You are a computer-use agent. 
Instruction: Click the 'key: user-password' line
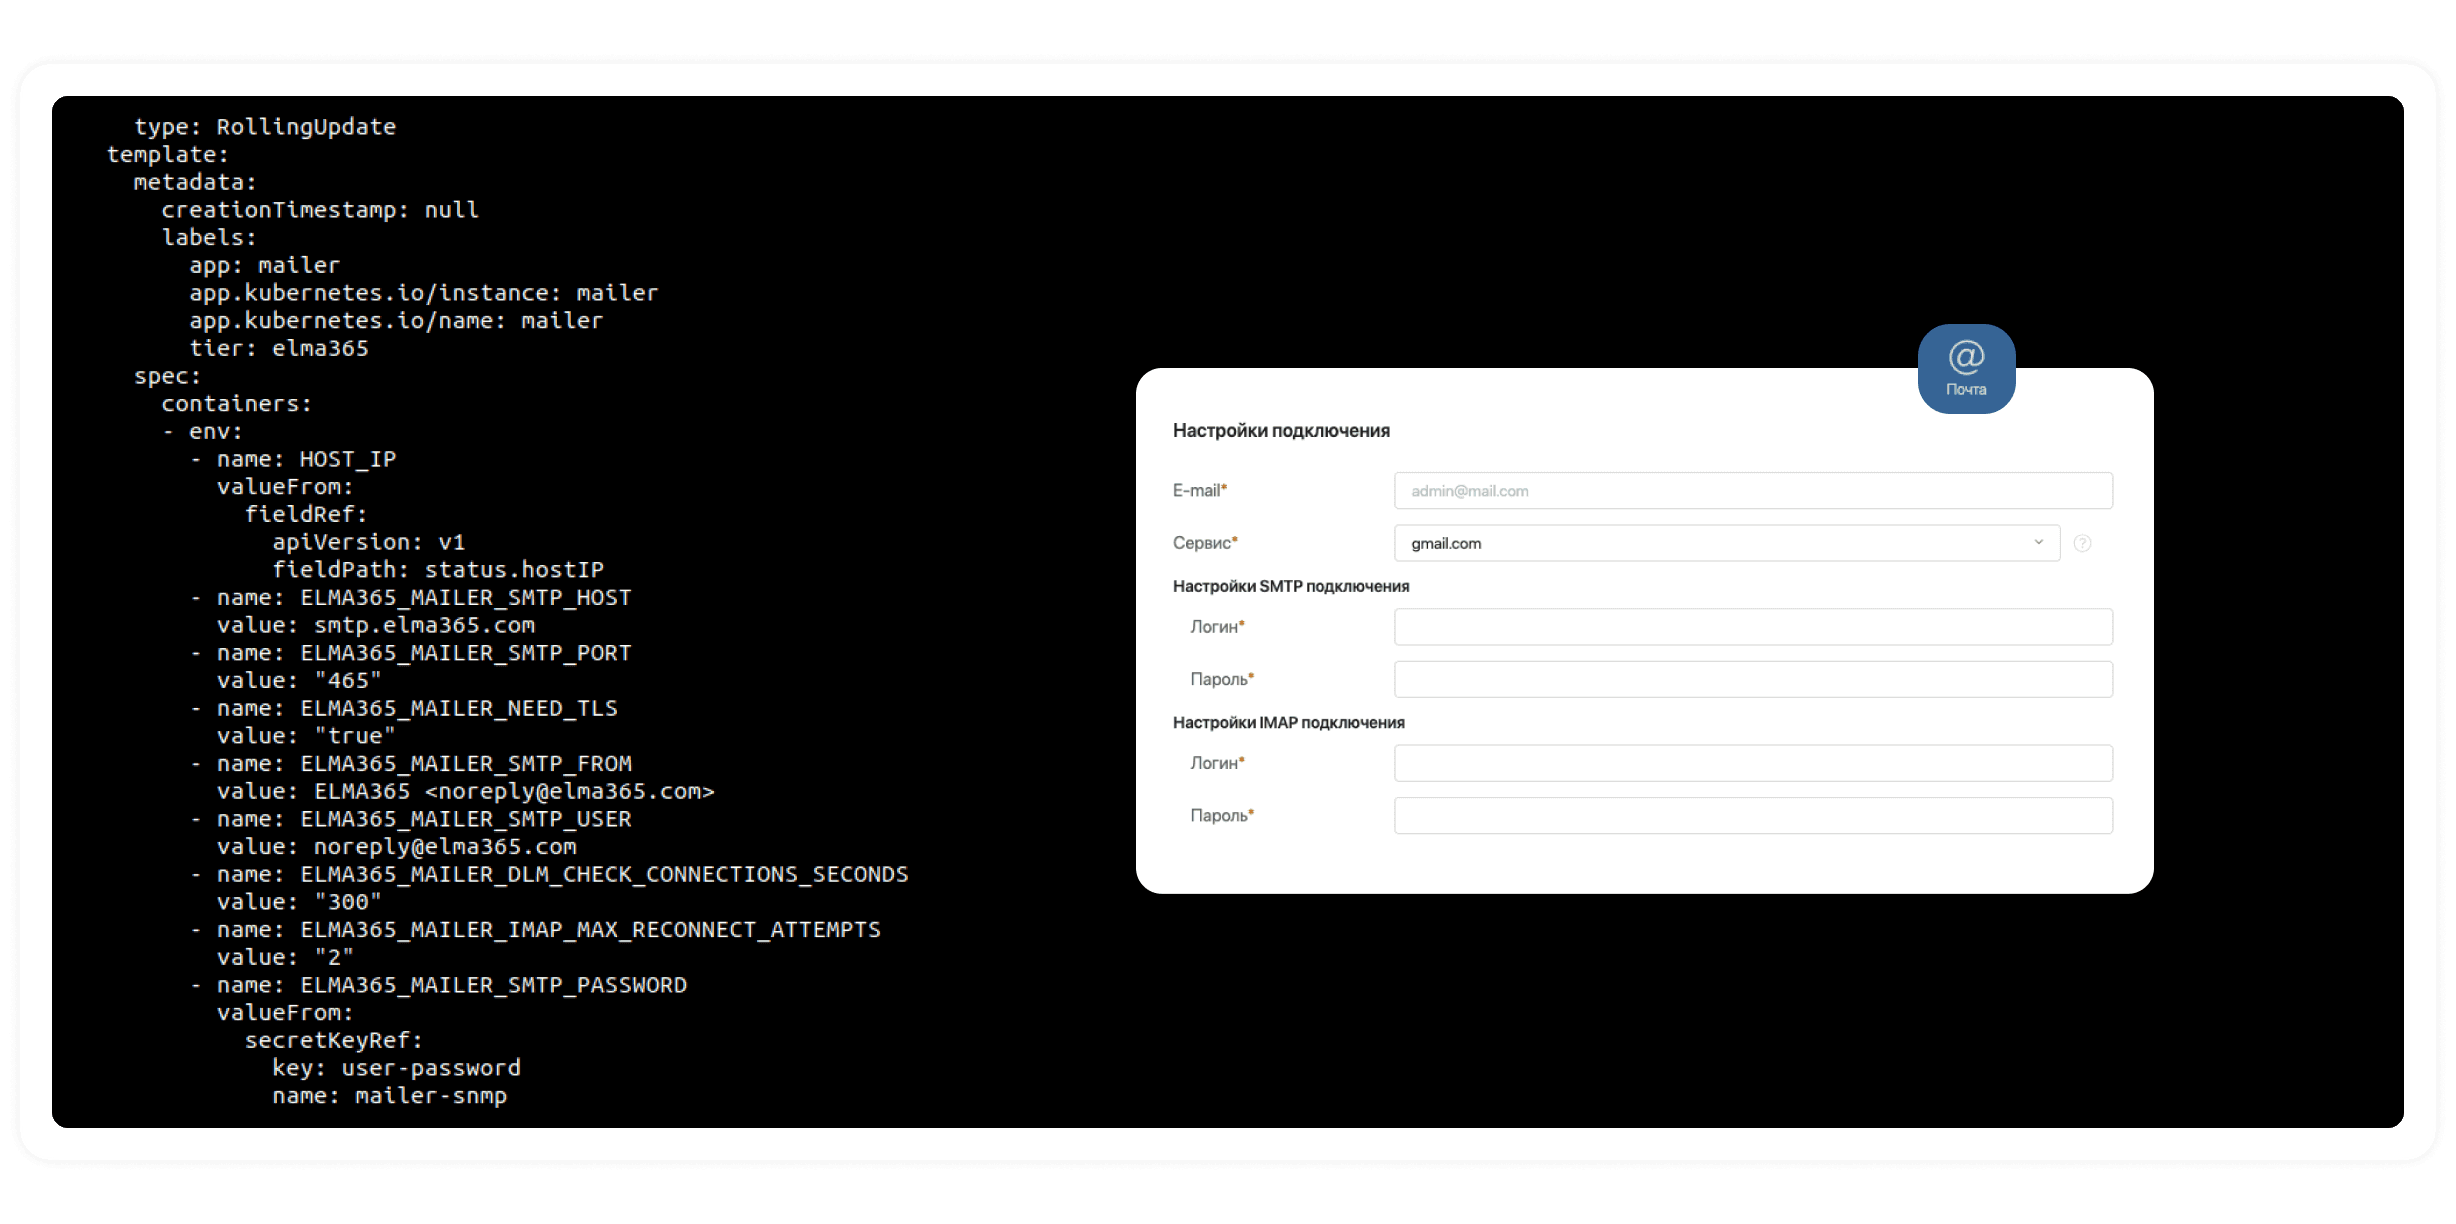coord(397,1068)
